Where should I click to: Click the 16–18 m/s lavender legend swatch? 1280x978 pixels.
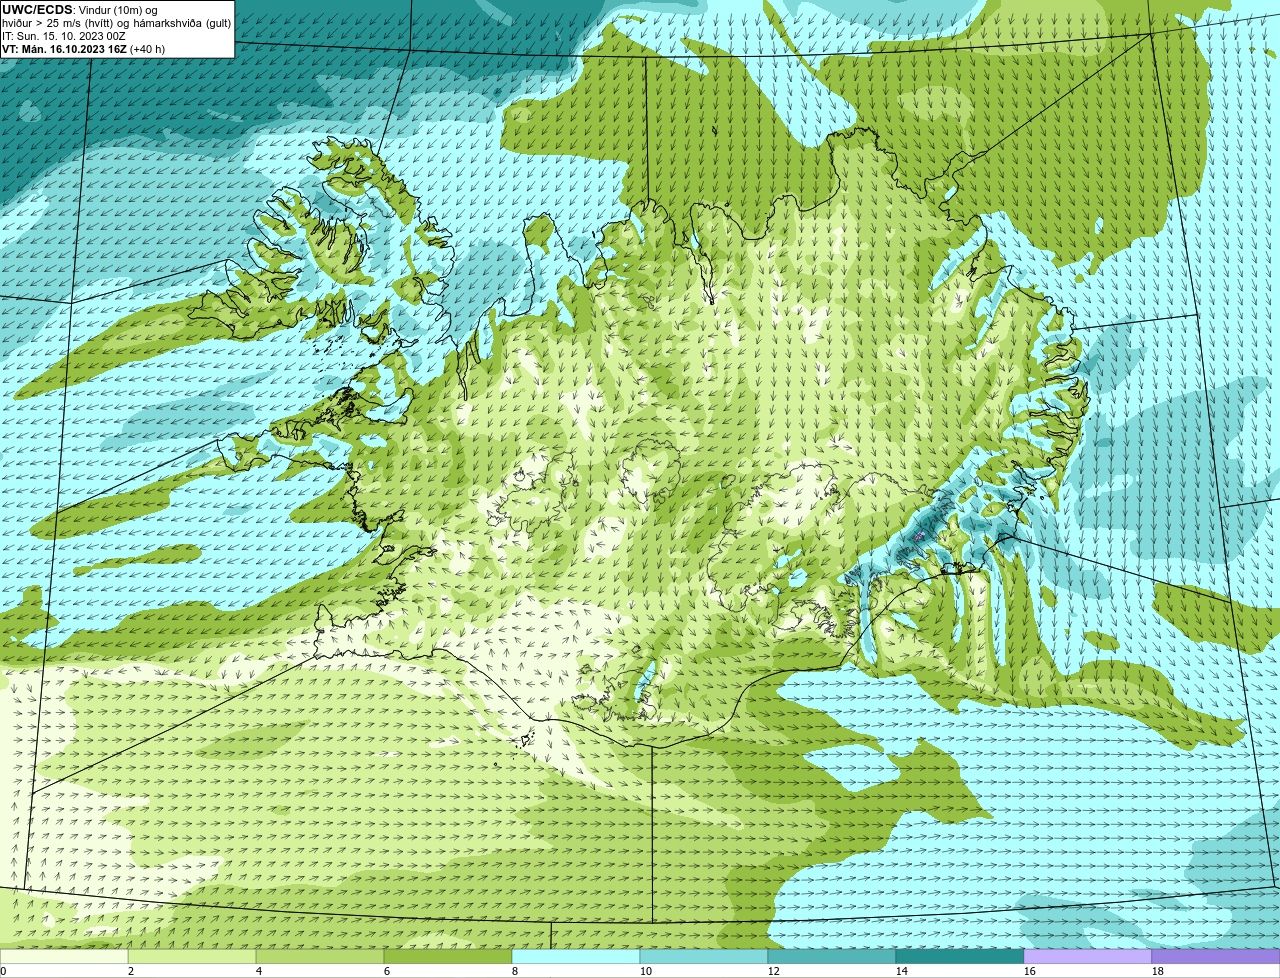pyautogui.click(x=1088, y=956)
